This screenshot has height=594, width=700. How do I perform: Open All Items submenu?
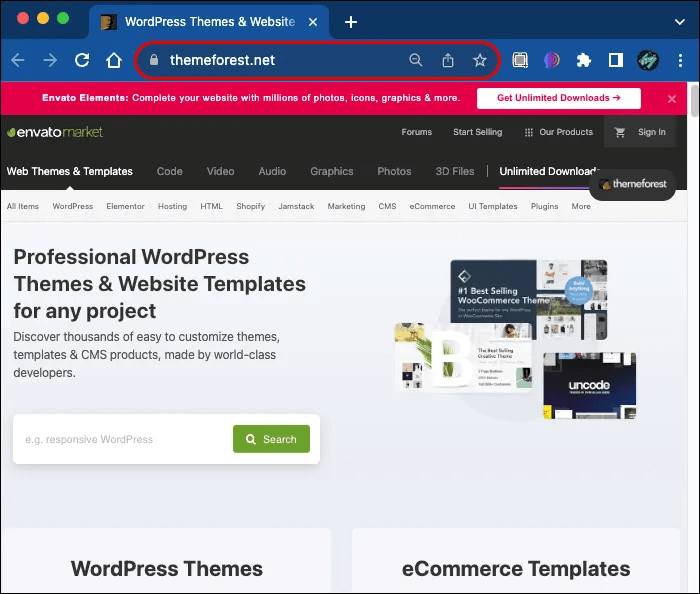coord(23,206)
